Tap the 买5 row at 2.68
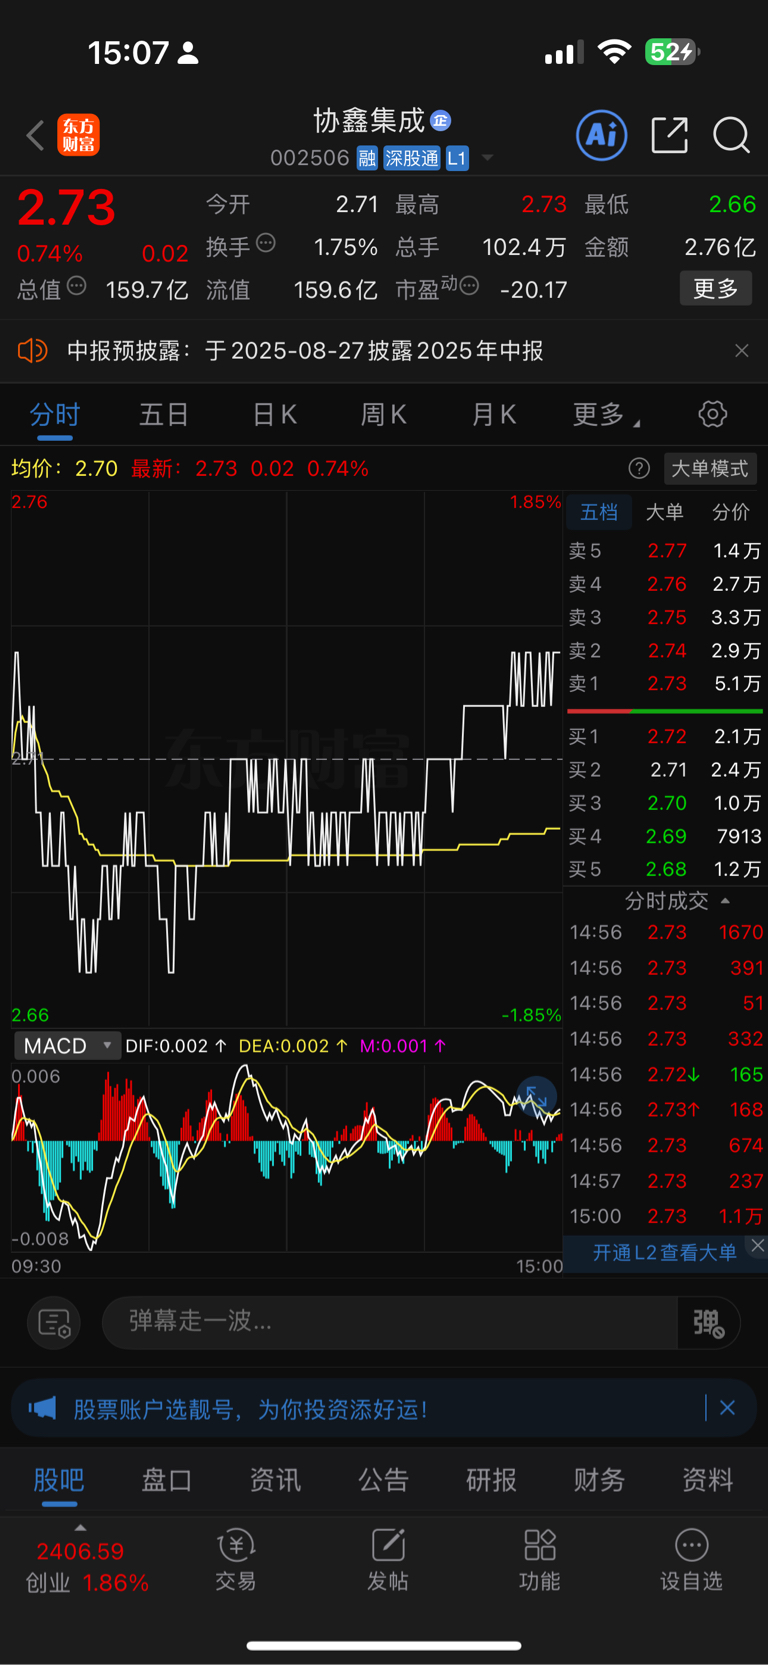The width and height of the screenshot is (768, 1665). pyautogui.click(x=665, y=869)
